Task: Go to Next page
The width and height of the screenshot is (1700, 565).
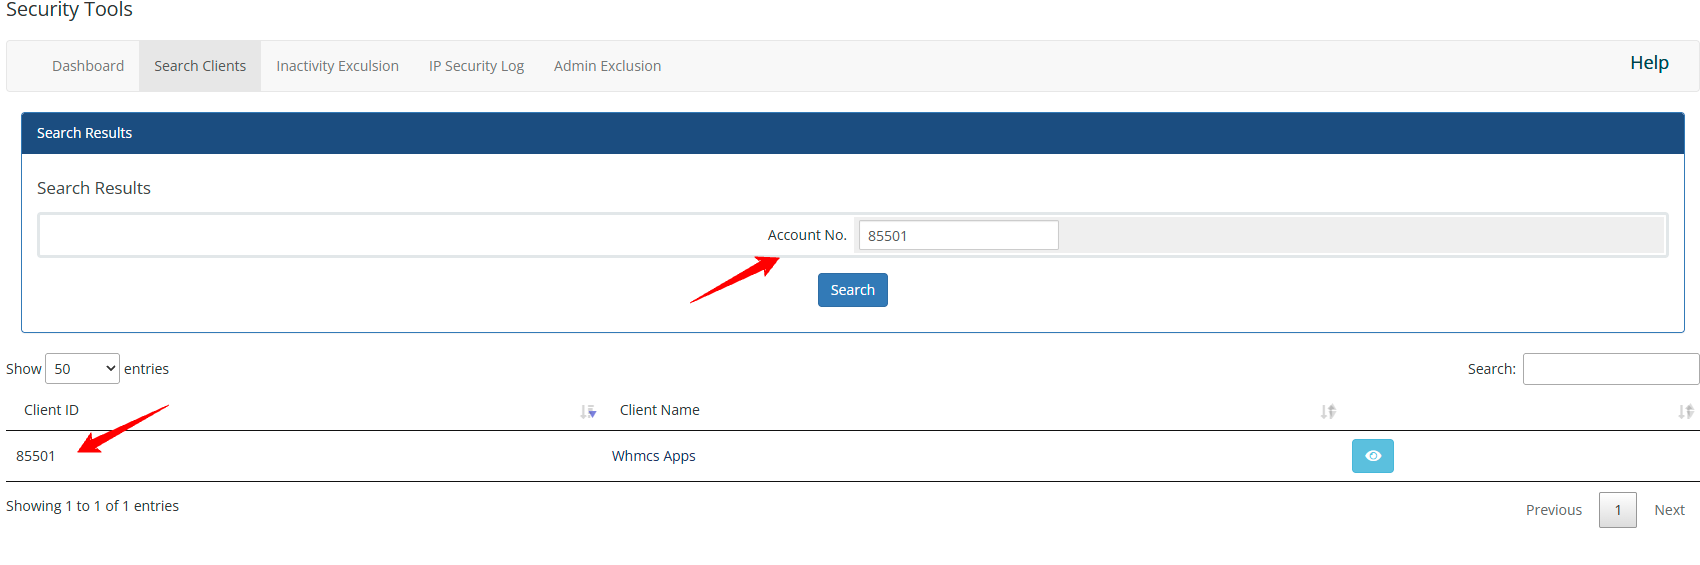Action: pos(1669,510)
